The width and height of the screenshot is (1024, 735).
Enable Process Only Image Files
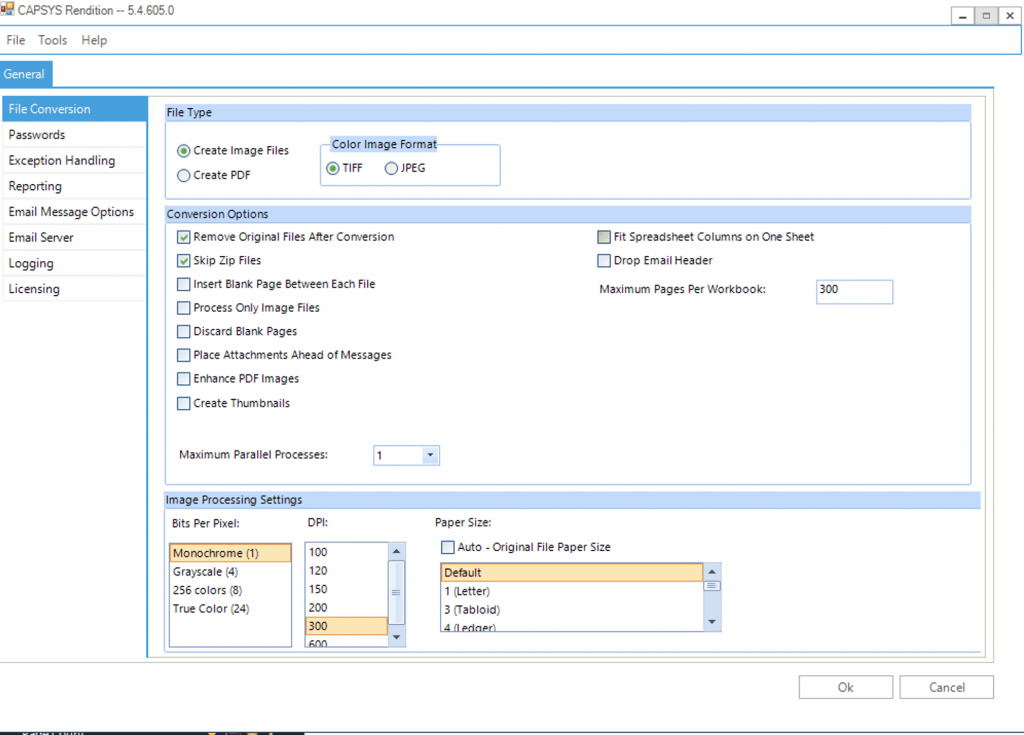pos(184,308)
